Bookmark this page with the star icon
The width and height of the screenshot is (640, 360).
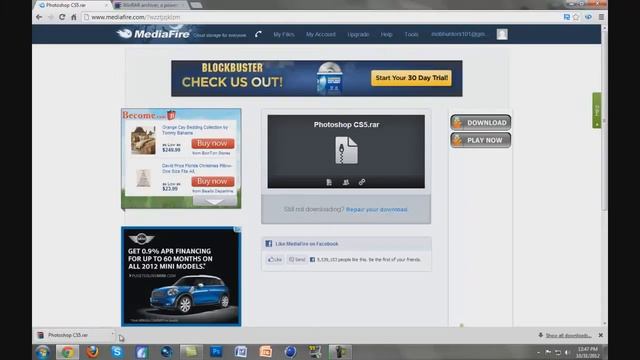click(x=576, y=17)
